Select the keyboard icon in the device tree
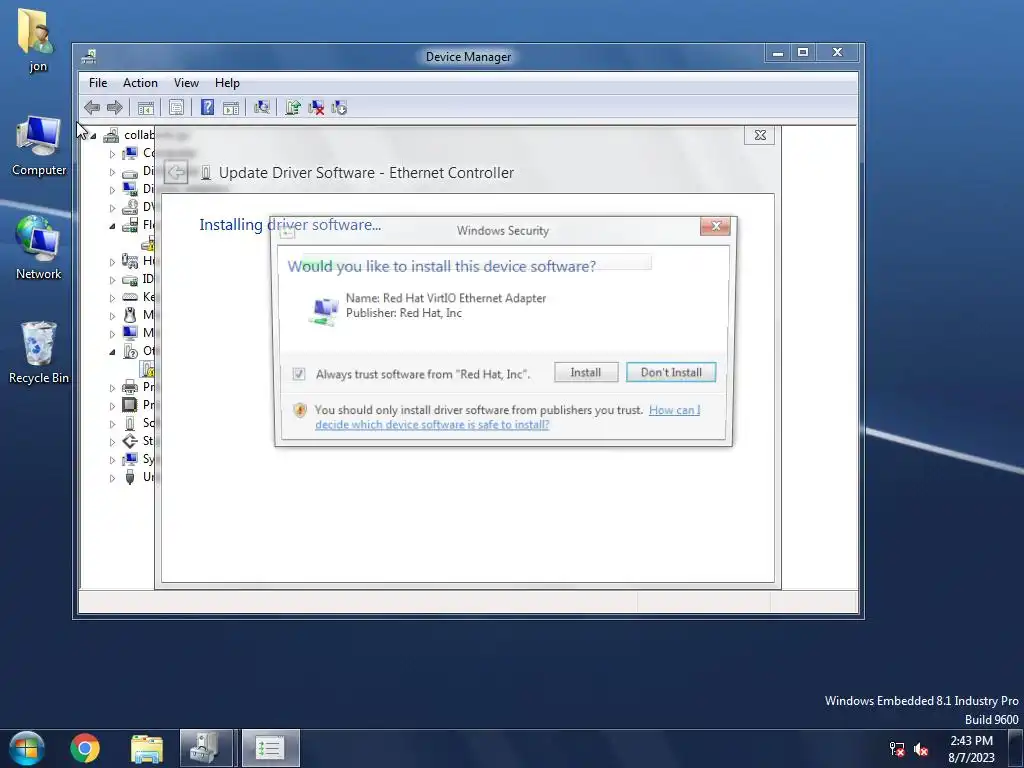The image size is (1024, 768). coord(130,296)
